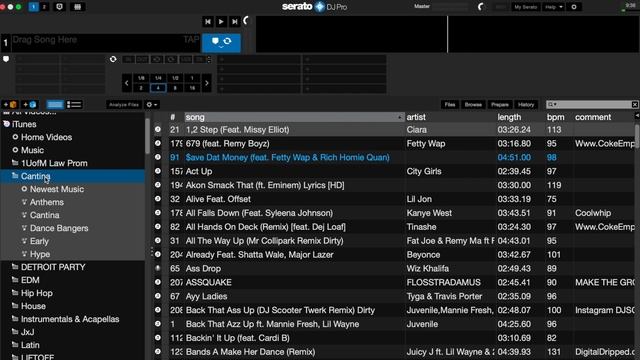The width and height of the screenshot is (640, 360).
Task: Sort by the song column header
Action: (294, 117)
